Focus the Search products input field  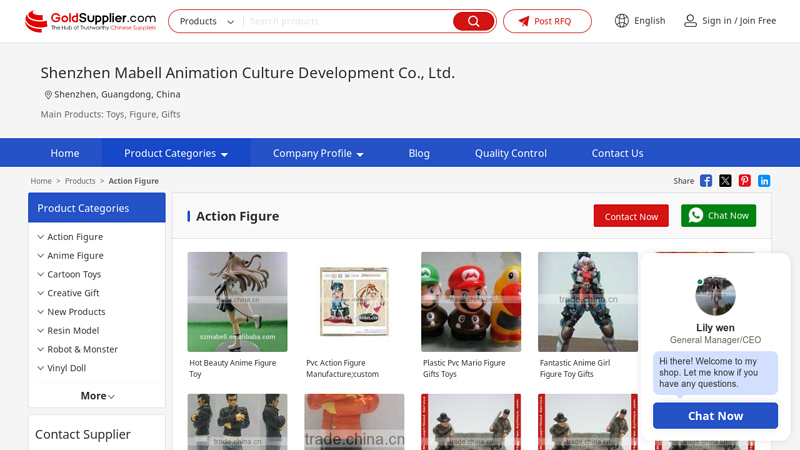[x=349, y=21]
